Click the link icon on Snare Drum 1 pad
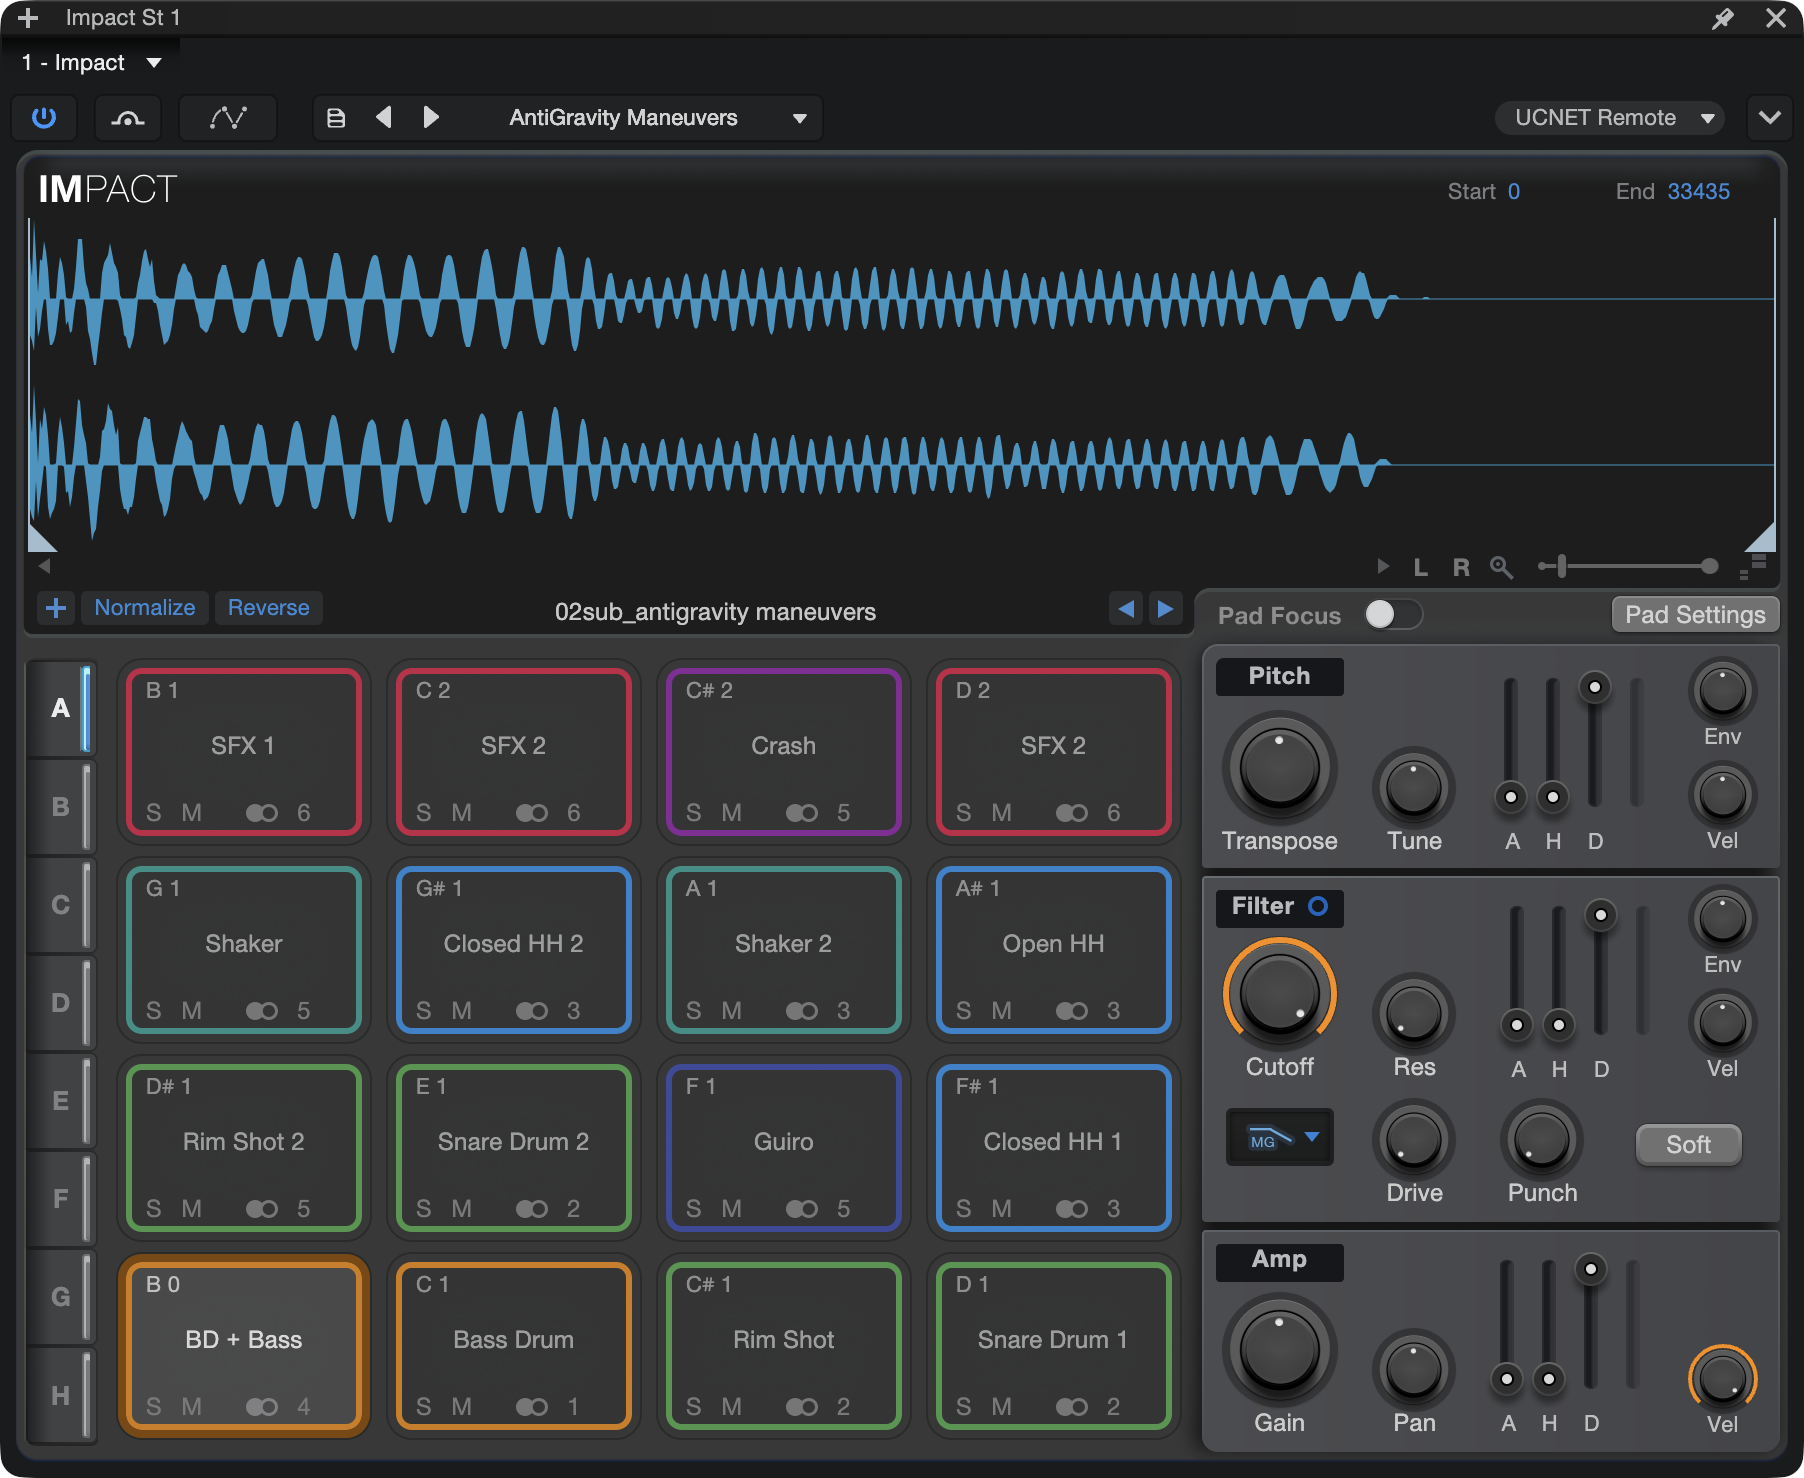Viewport: 1804px width, 1478px height. [x=1072, y=1407]
